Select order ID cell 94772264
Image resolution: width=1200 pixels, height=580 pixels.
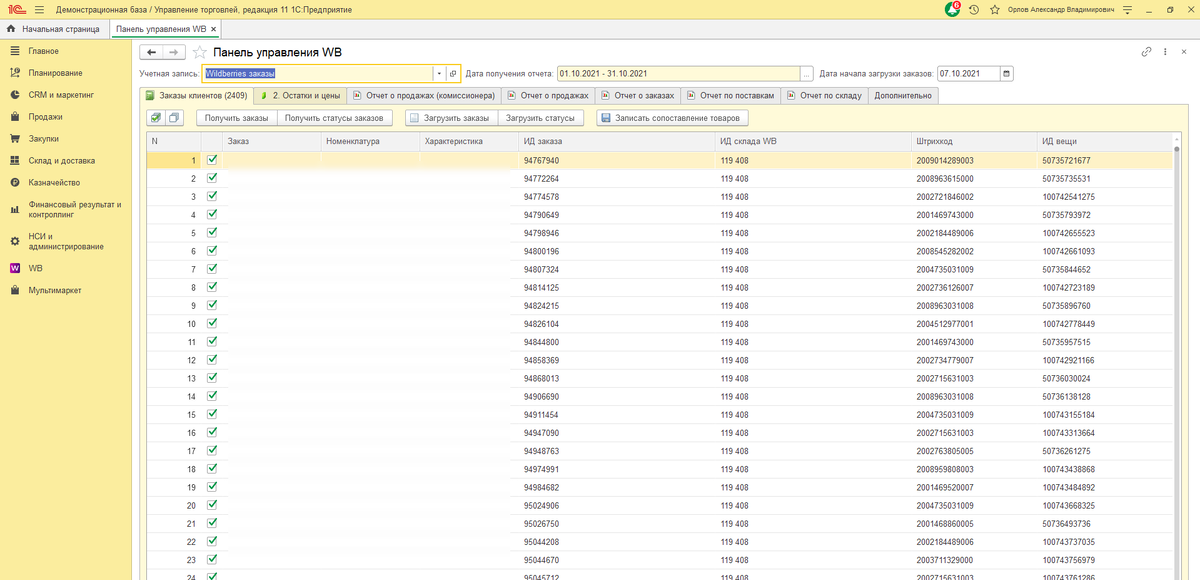click(617, 178)
